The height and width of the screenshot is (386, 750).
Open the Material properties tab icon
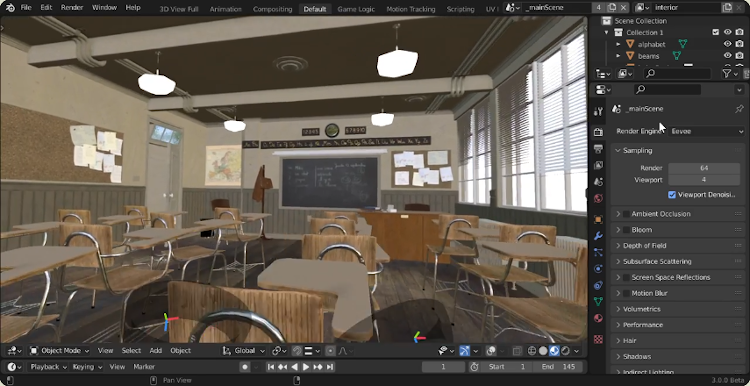click(x=598, y=318)
